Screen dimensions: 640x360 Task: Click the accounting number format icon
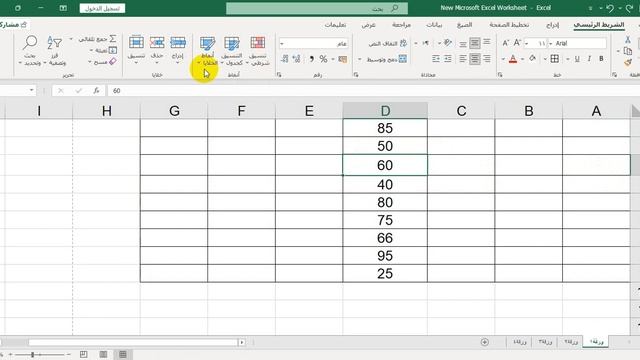point(342,59)
